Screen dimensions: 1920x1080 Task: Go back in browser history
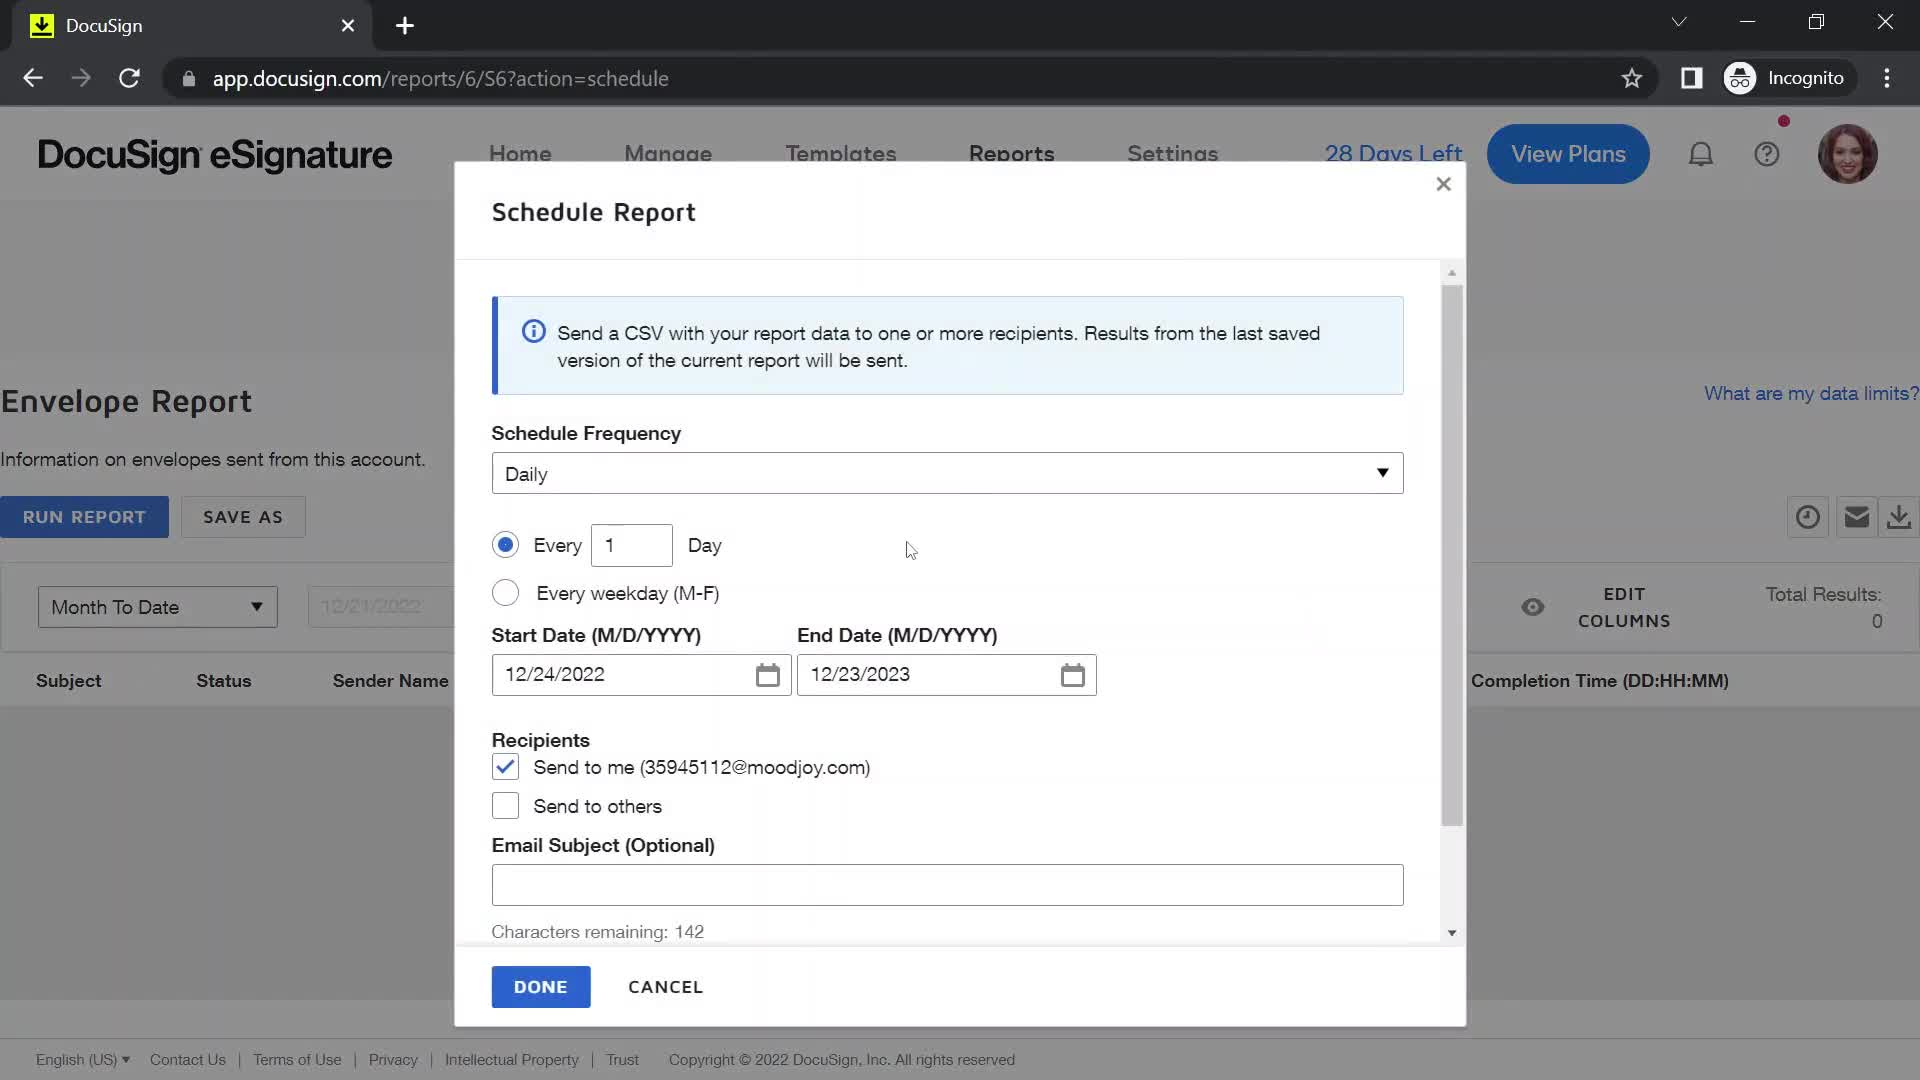33,78
